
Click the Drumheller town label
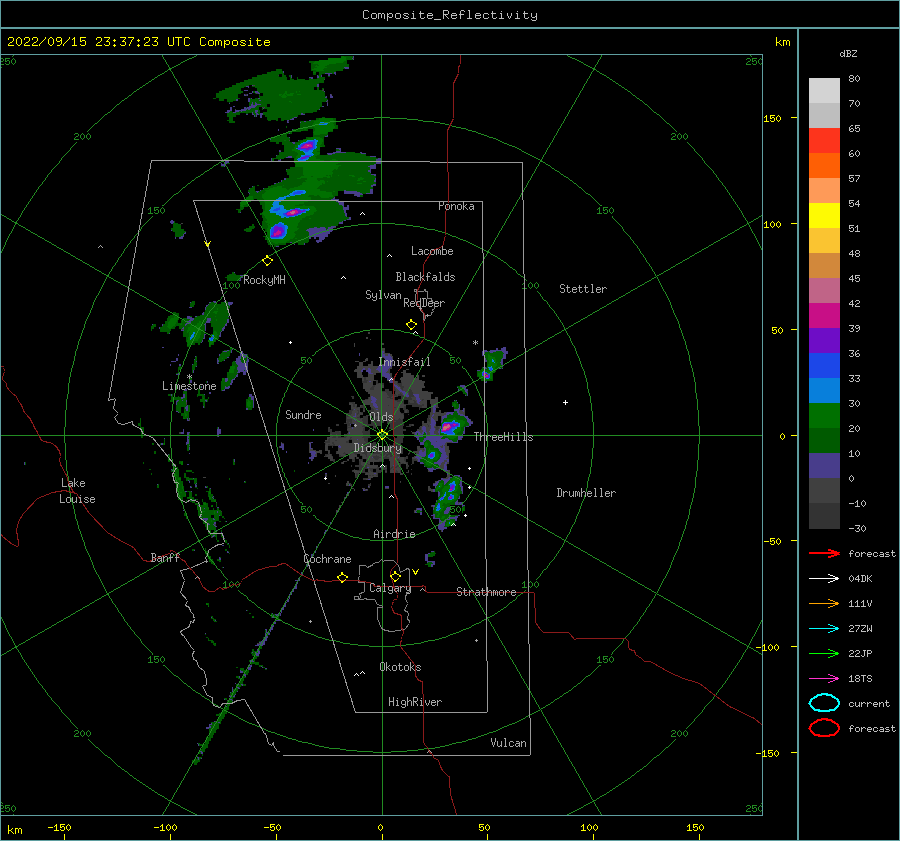point(586,493)
